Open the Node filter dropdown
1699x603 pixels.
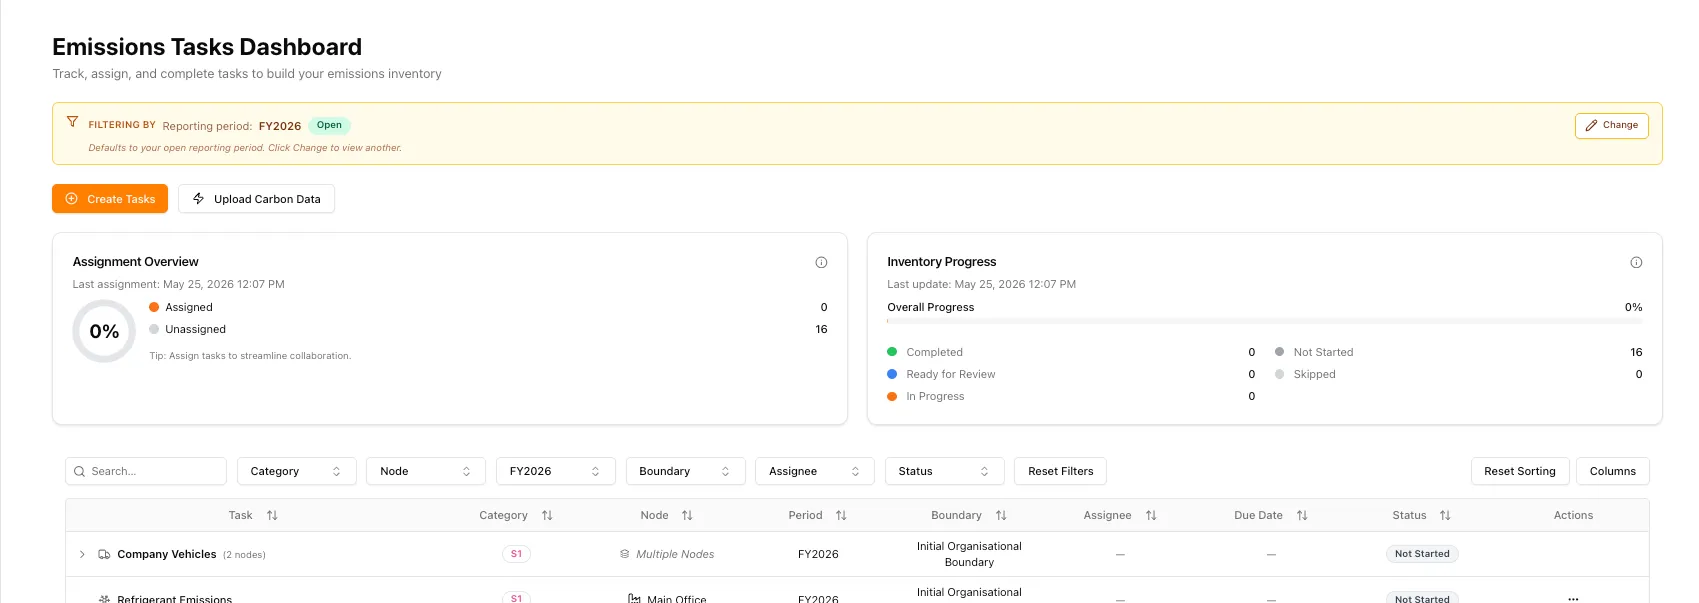[x=426, y=471]
